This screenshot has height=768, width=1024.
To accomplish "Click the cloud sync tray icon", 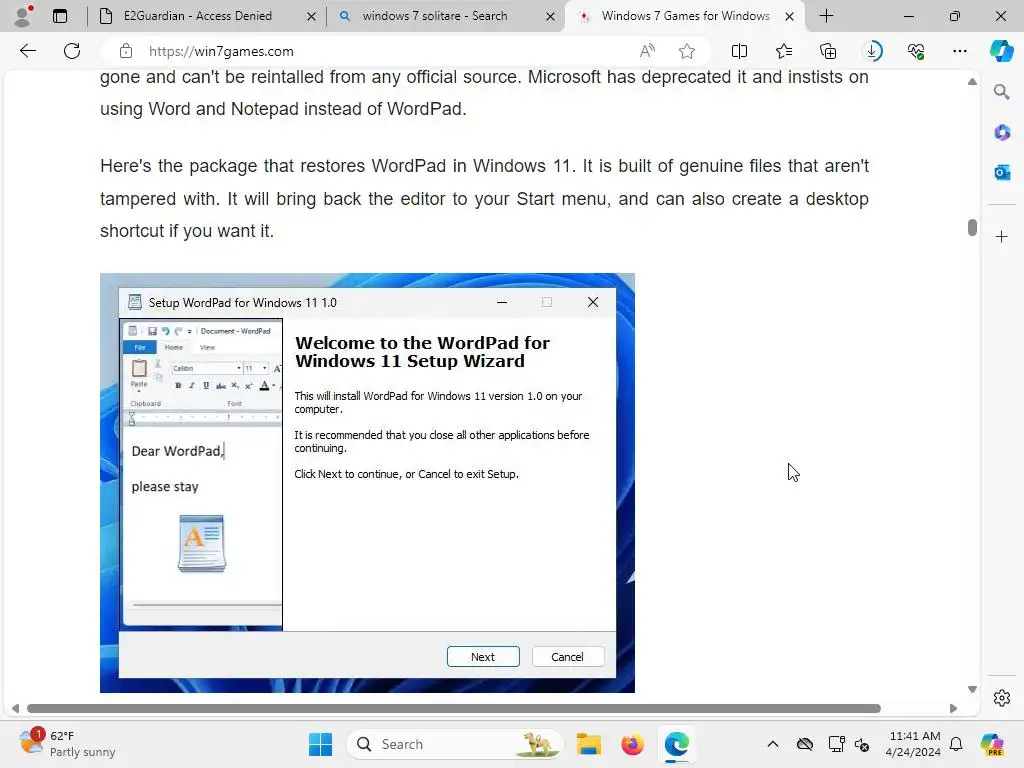I will [805, 744].
